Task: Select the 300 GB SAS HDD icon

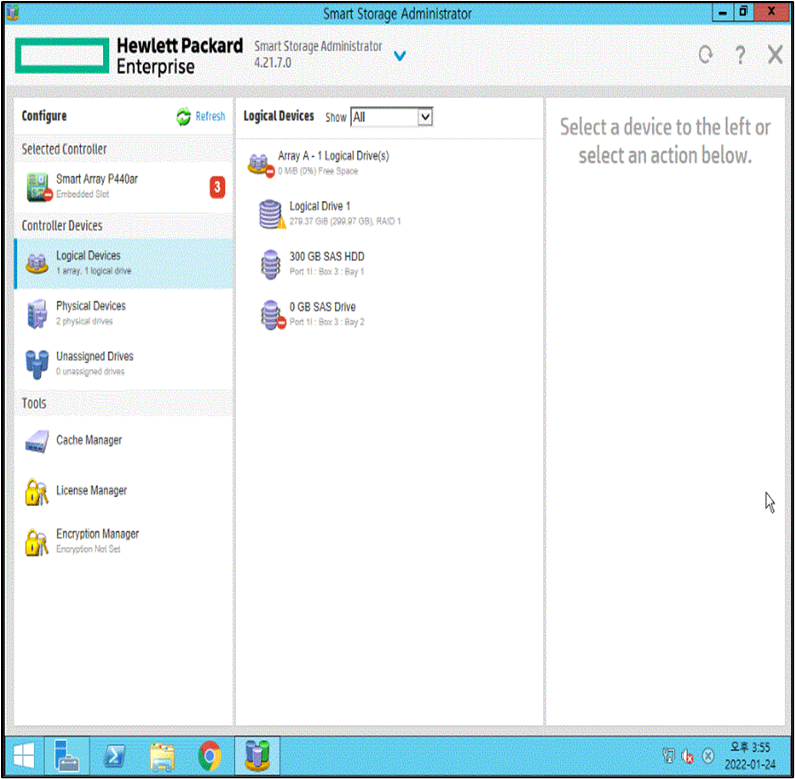Action: pos(271,264)
